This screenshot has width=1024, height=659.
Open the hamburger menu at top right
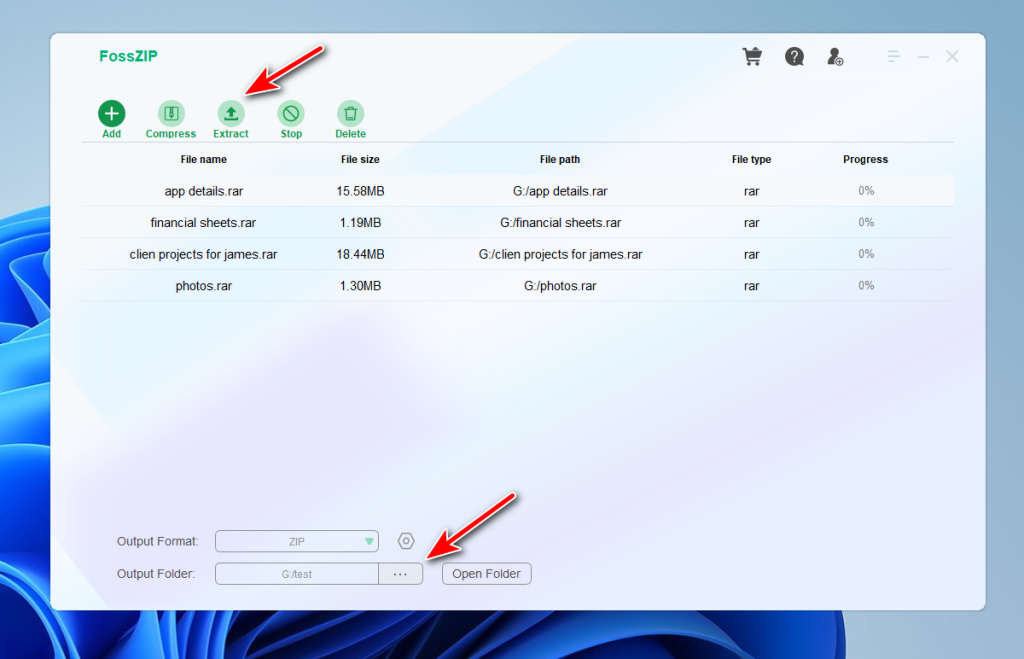point(893,56)
